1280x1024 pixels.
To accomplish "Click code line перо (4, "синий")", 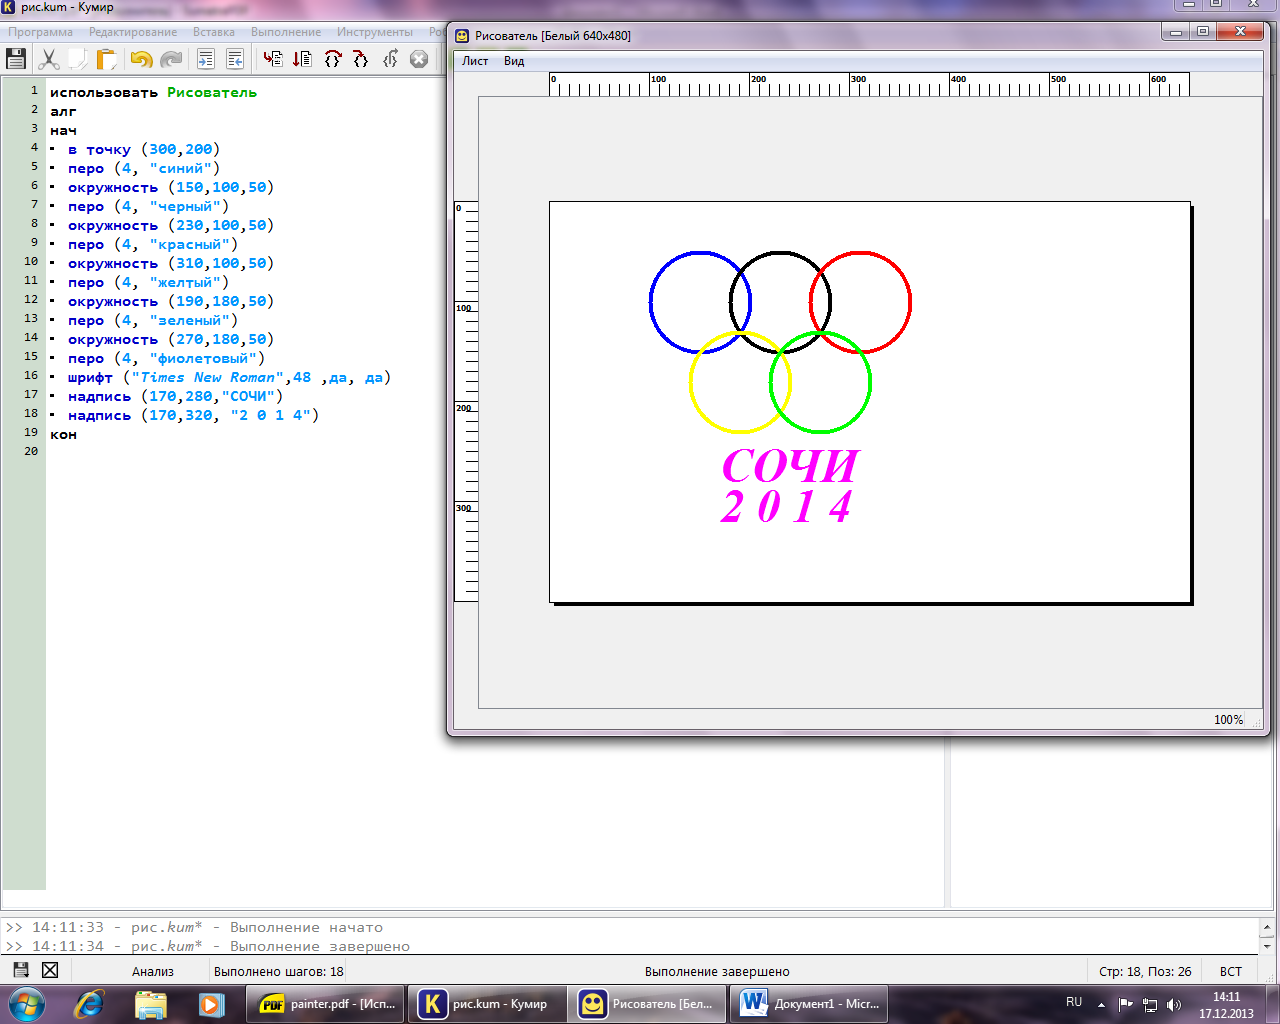I will pos(144,168).
